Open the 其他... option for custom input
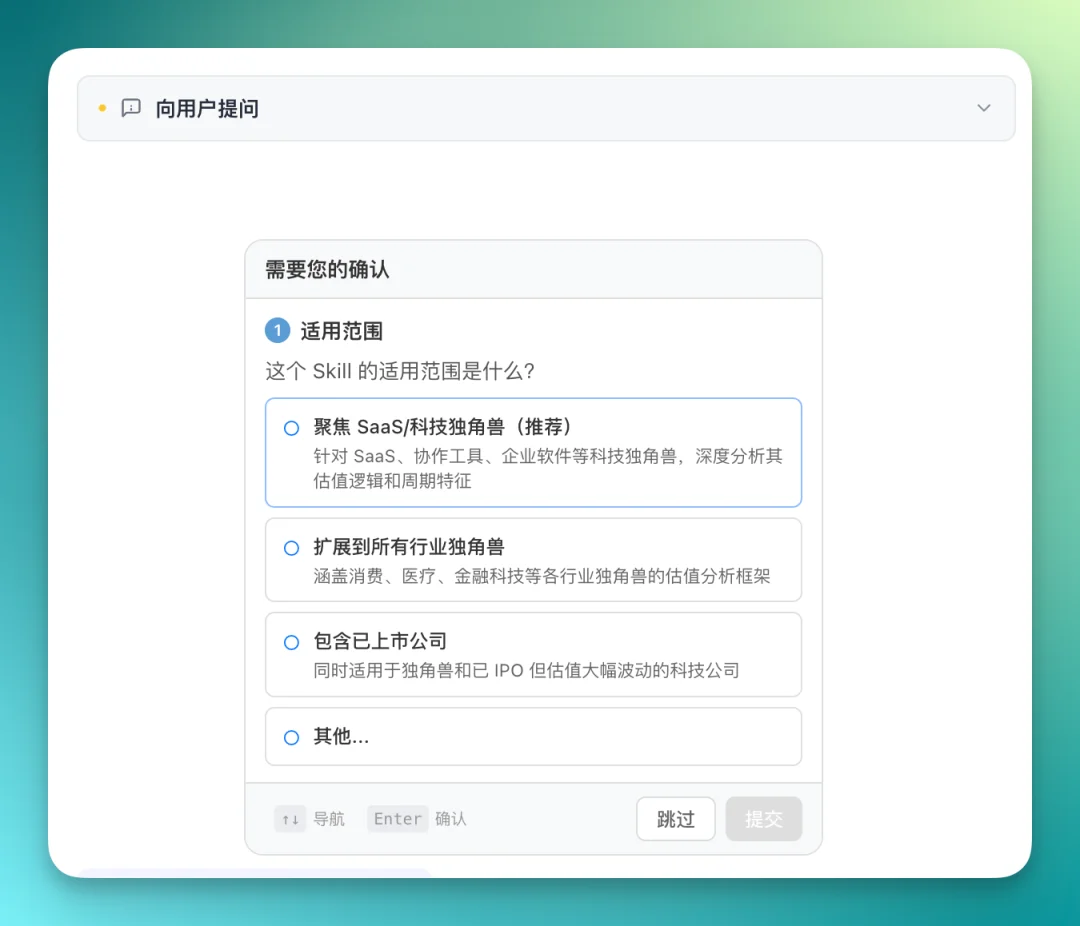Screen dimensions: 1080x926 [x=533, y=737]
